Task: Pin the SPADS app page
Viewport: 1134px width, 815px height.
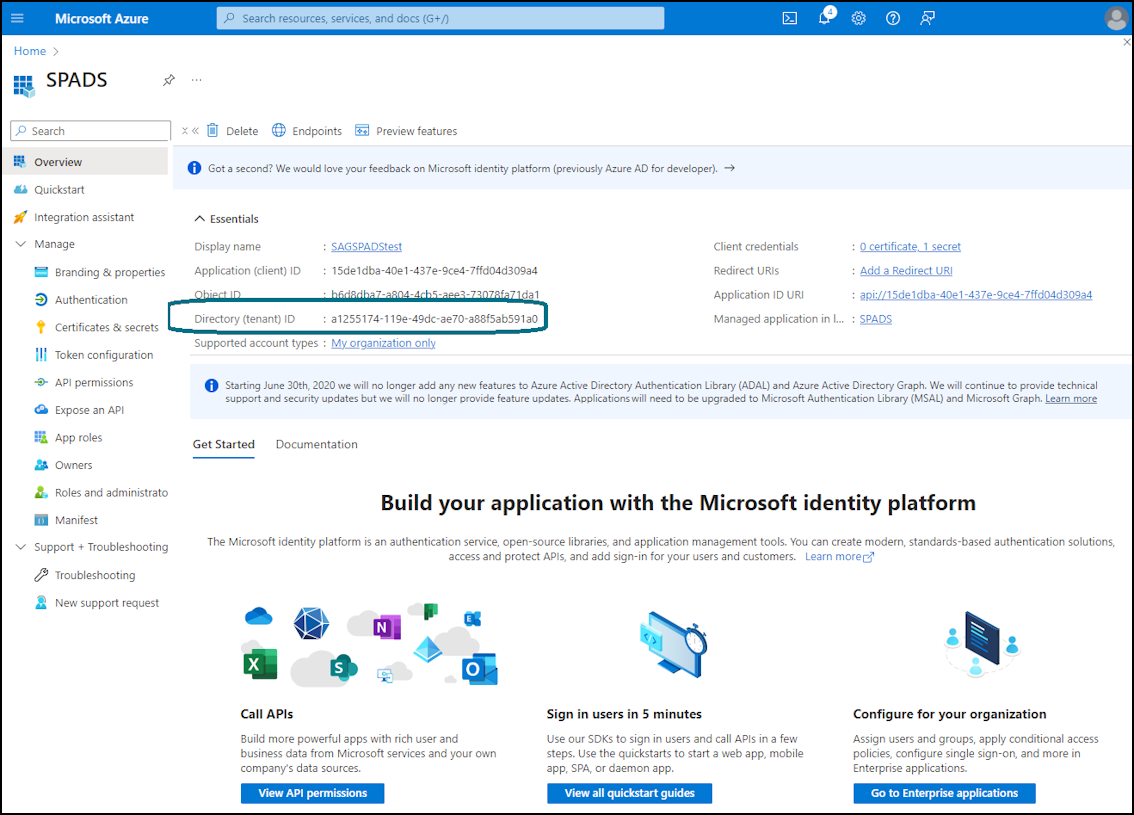Action: click(169, 80)
